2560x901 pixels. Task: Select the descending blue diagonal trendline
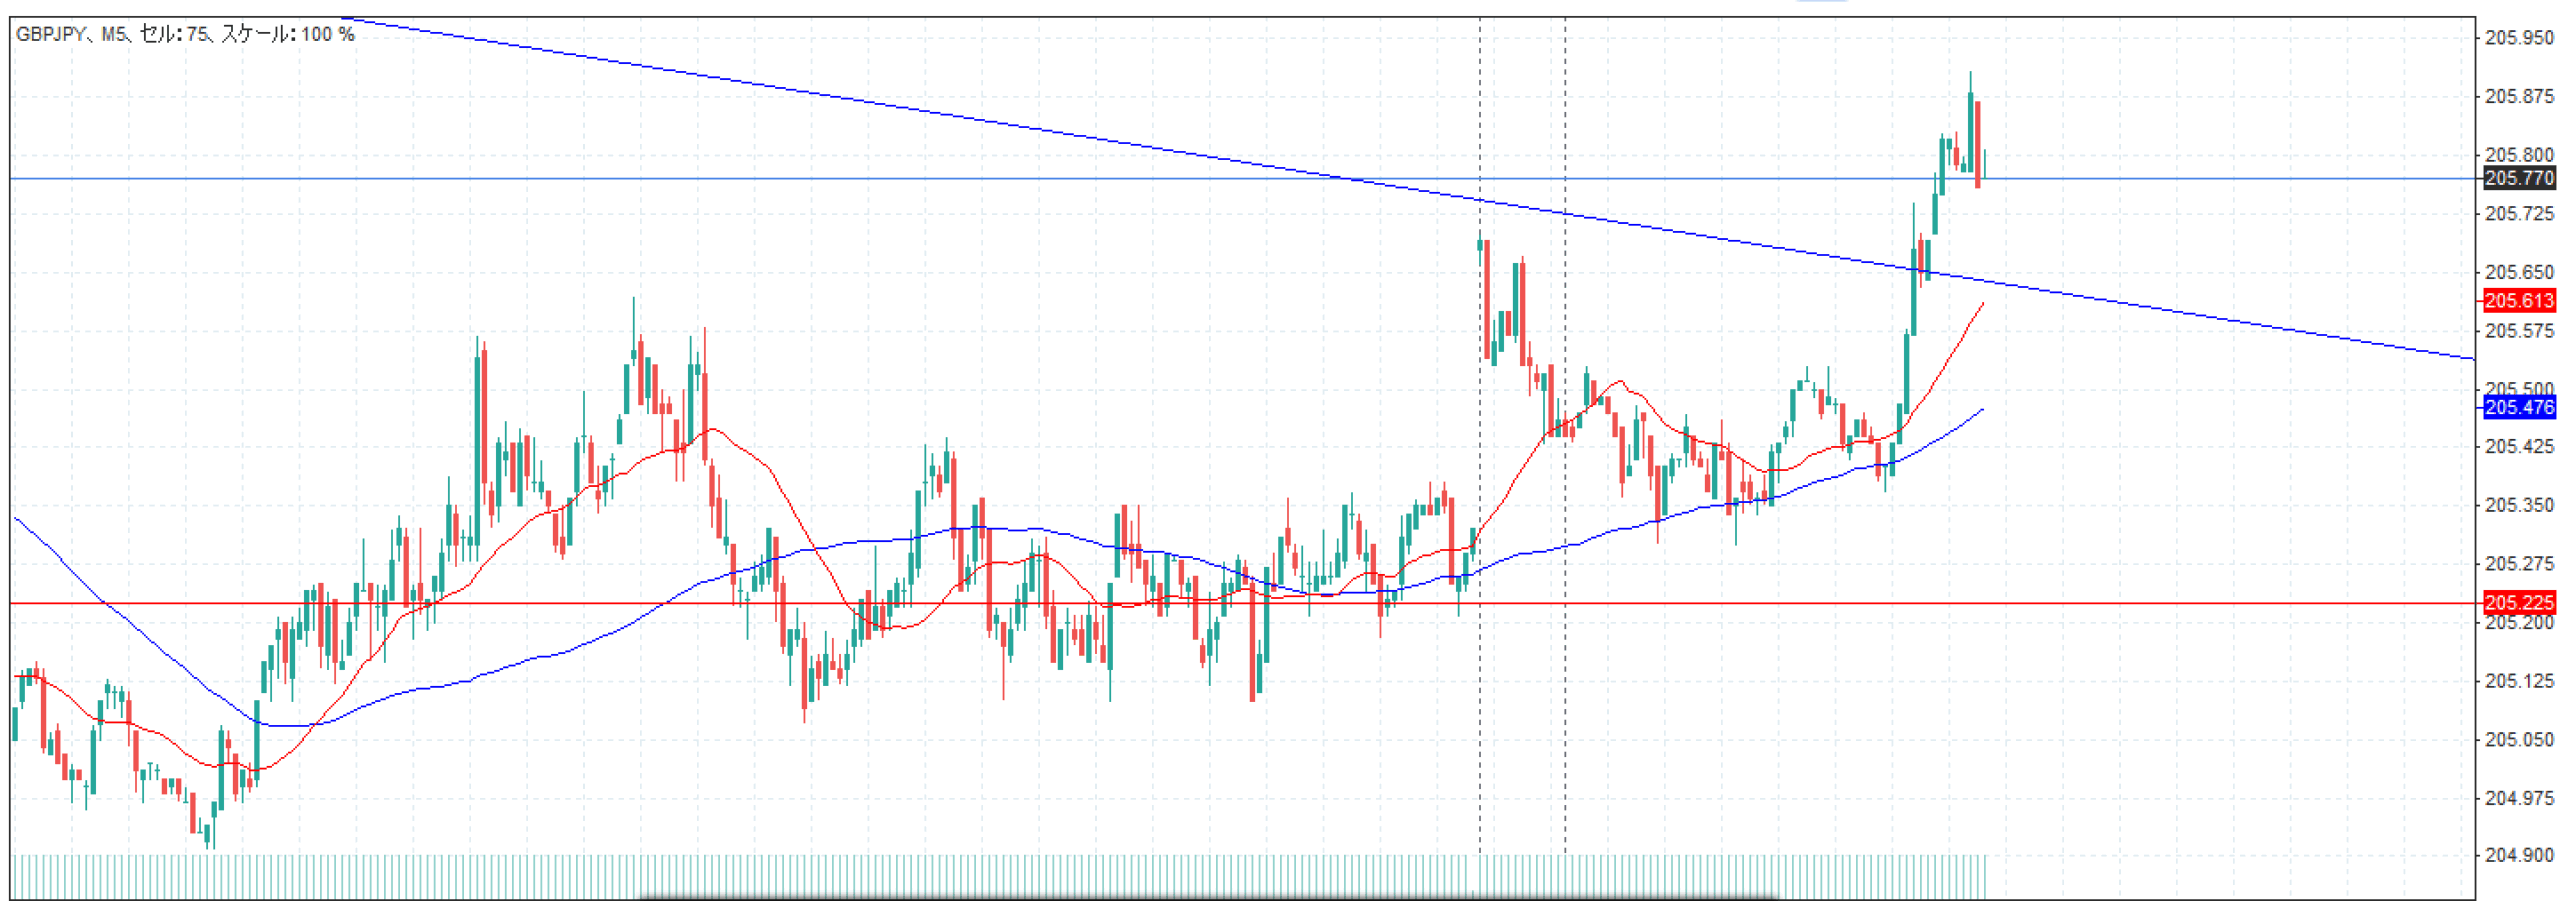[x=1408, y=188]
